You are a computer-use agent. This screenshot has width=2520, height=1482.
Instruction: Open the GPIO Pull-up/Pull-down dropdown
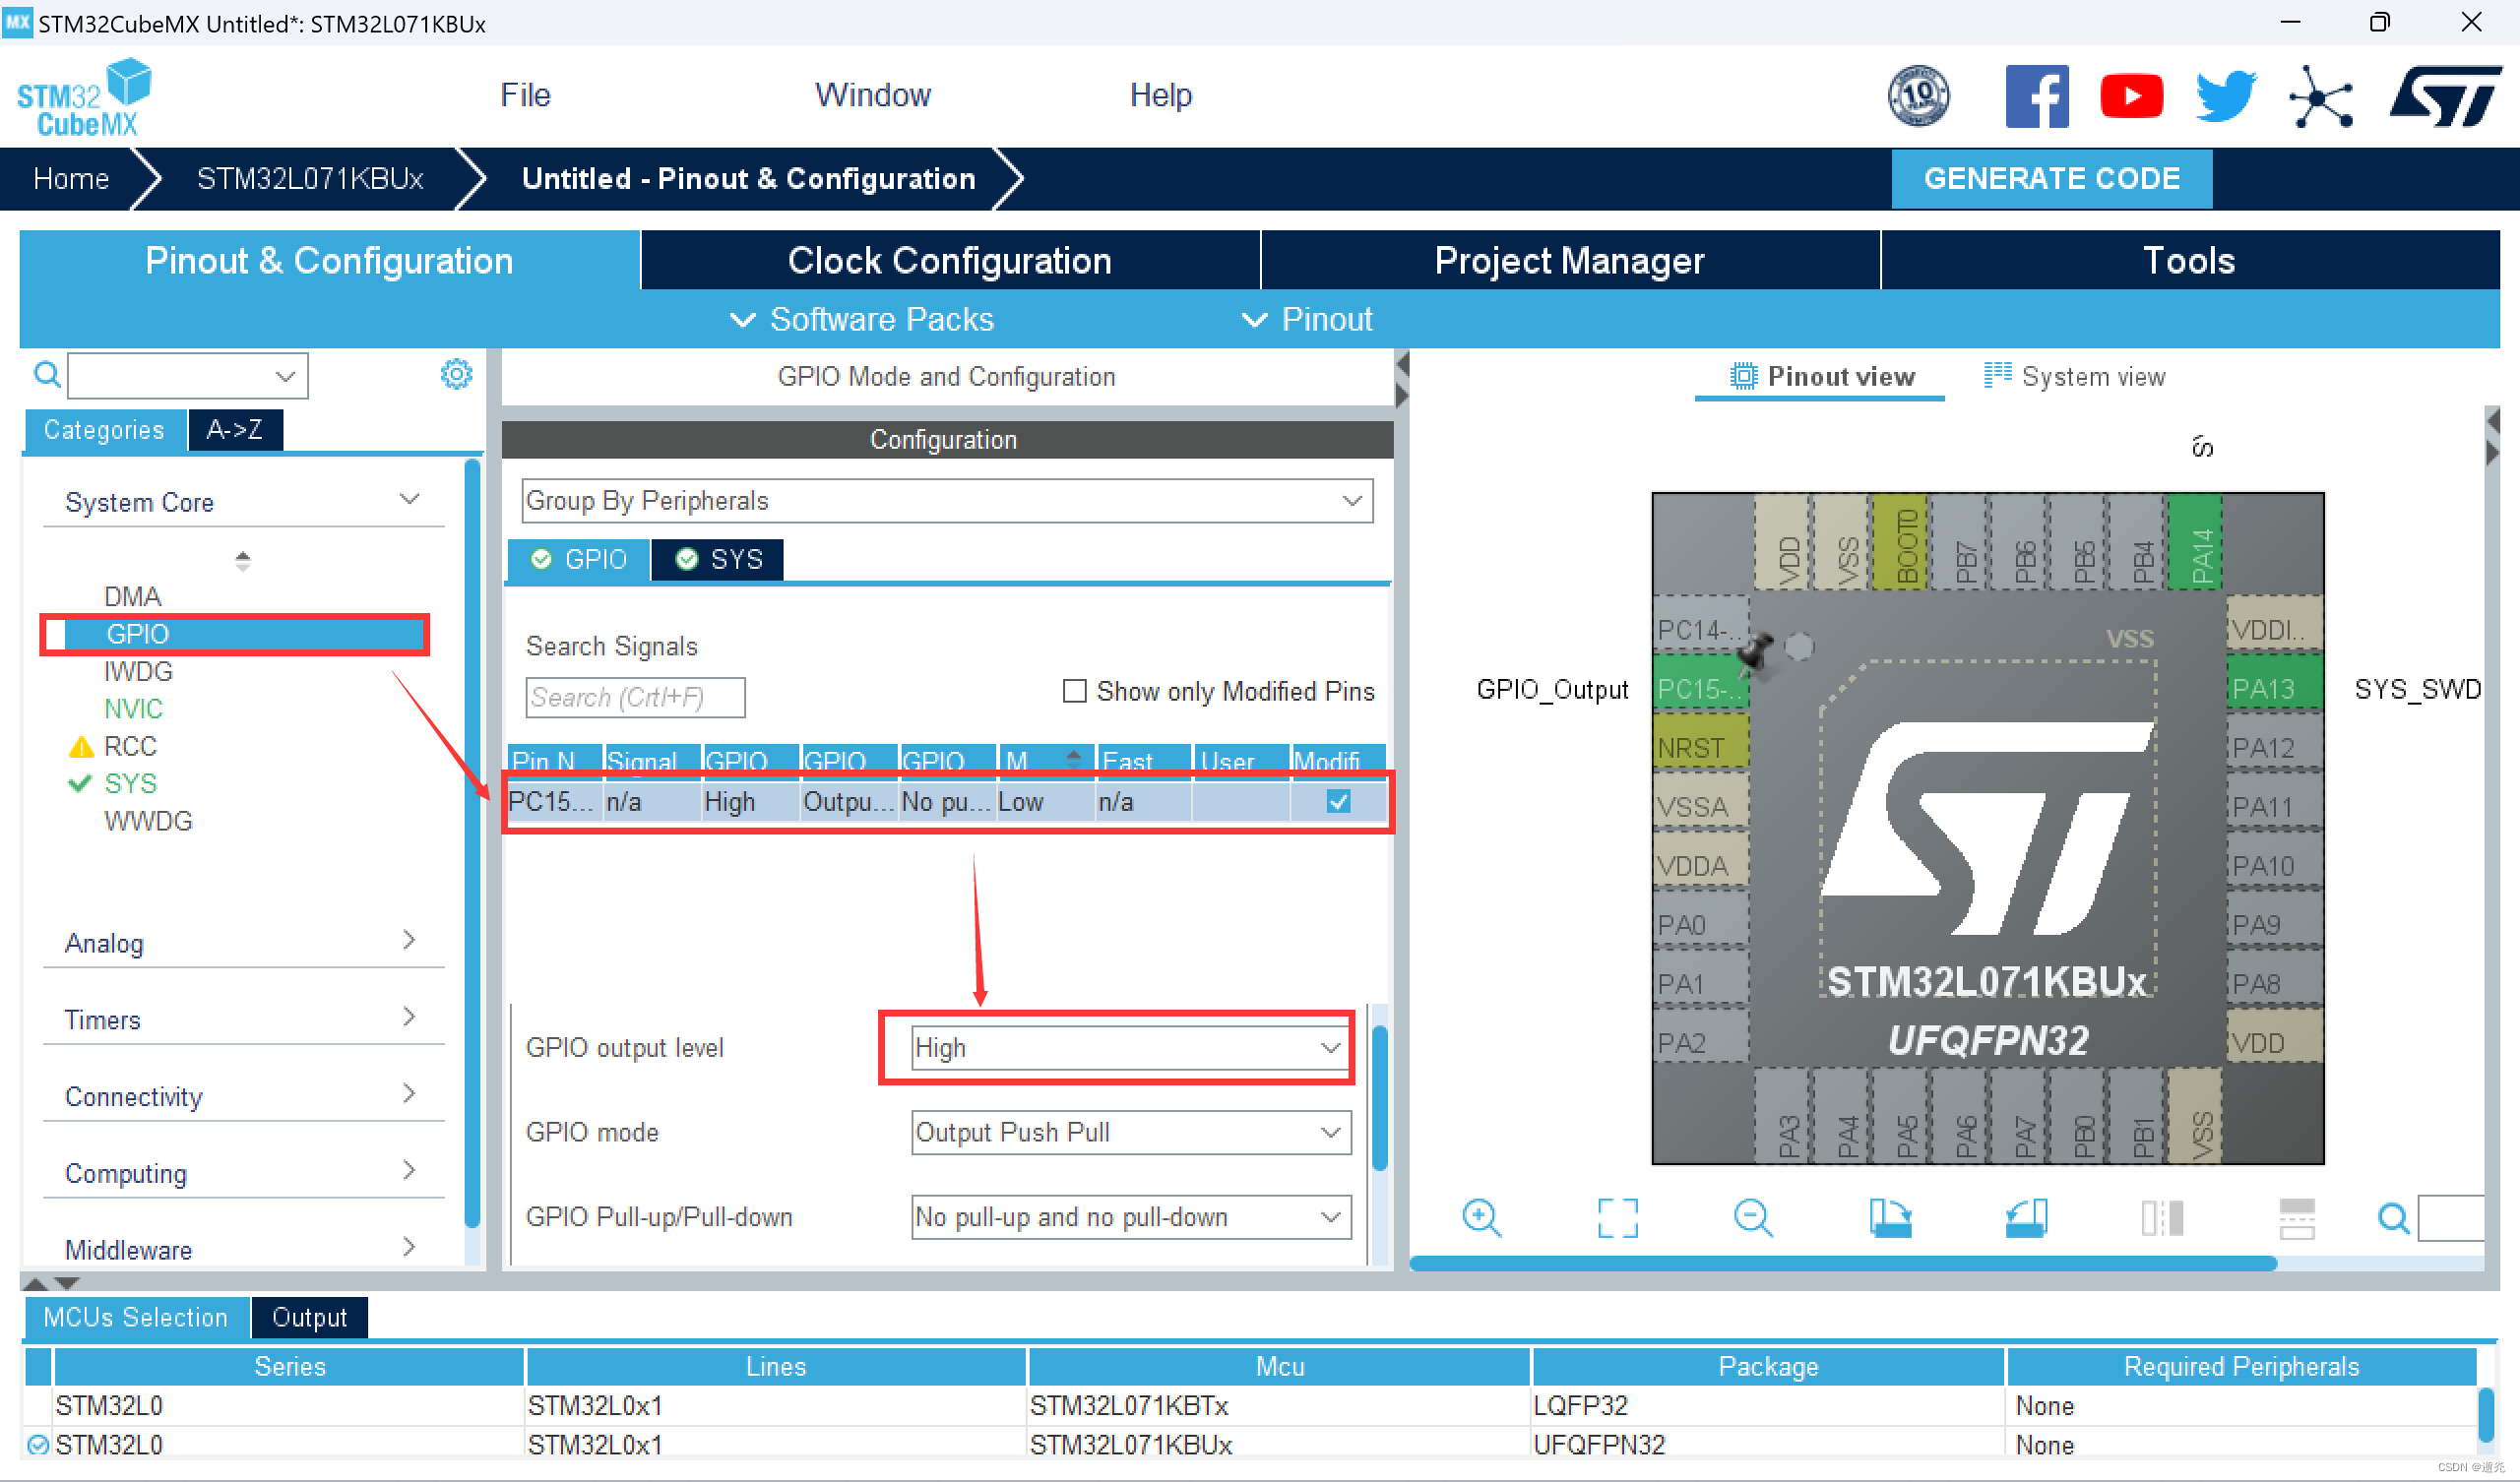[x=1130, y=1218]
